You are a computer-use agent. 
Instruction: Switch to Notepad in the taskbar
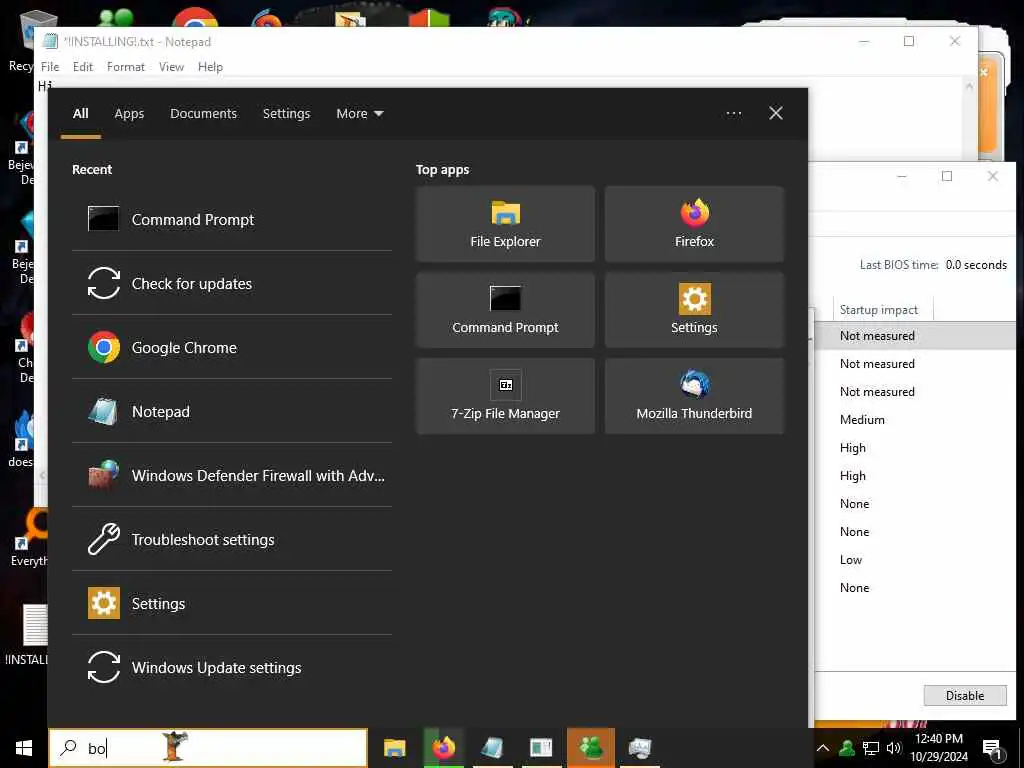tap(492, 748)
